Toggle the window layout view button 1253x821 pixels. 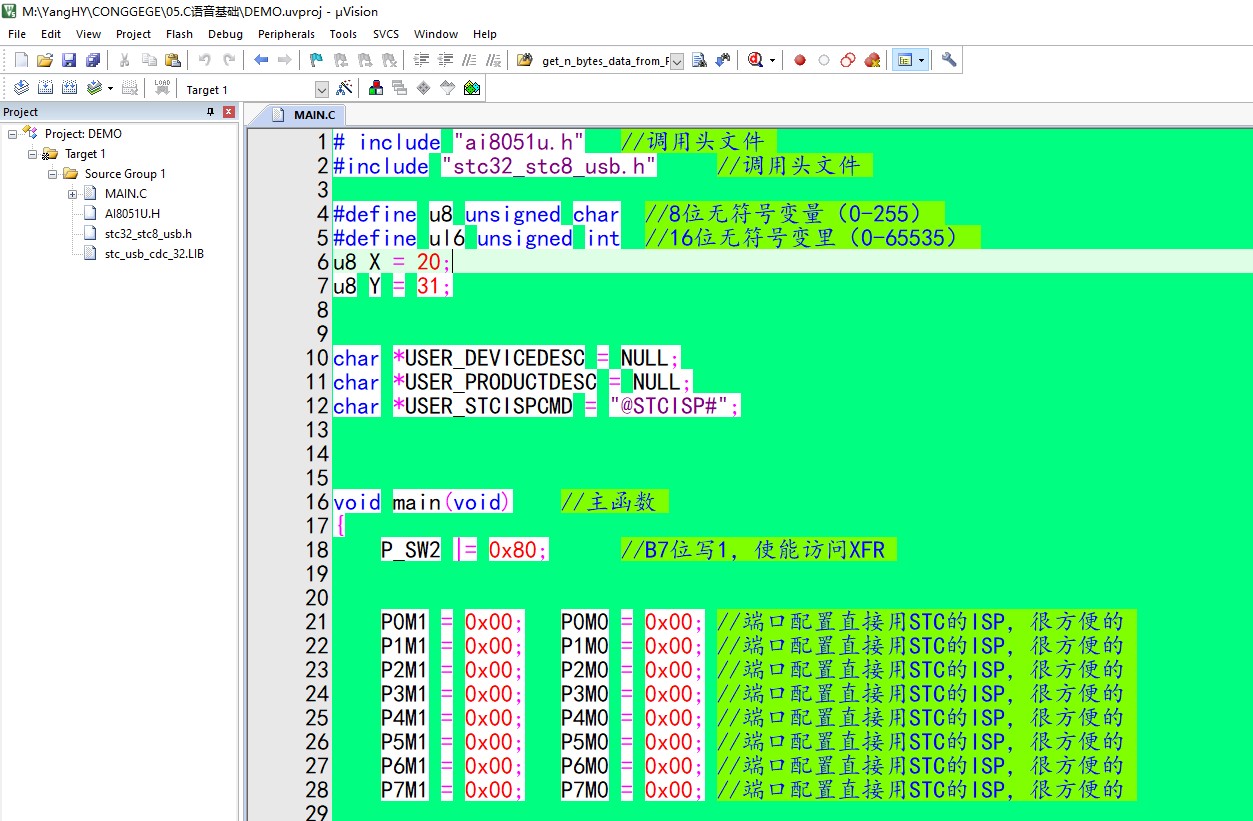click(904, 60)
